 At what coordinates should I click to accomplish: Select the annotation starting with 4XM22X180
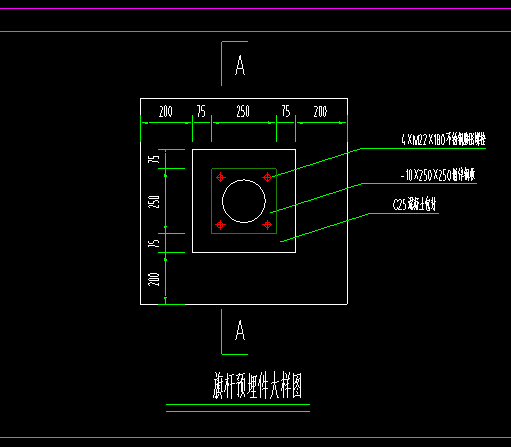point(443,139)
